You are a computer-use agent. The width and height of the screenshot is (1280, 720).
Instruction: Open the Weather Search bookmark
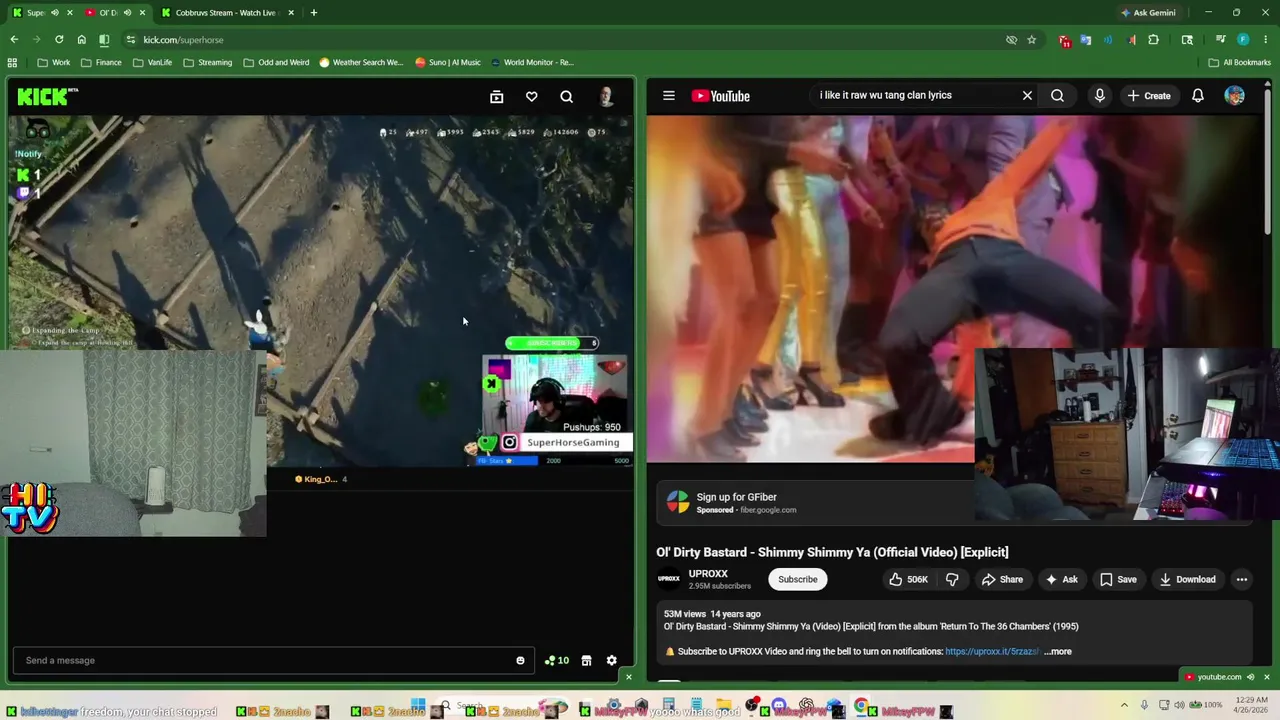361,62
